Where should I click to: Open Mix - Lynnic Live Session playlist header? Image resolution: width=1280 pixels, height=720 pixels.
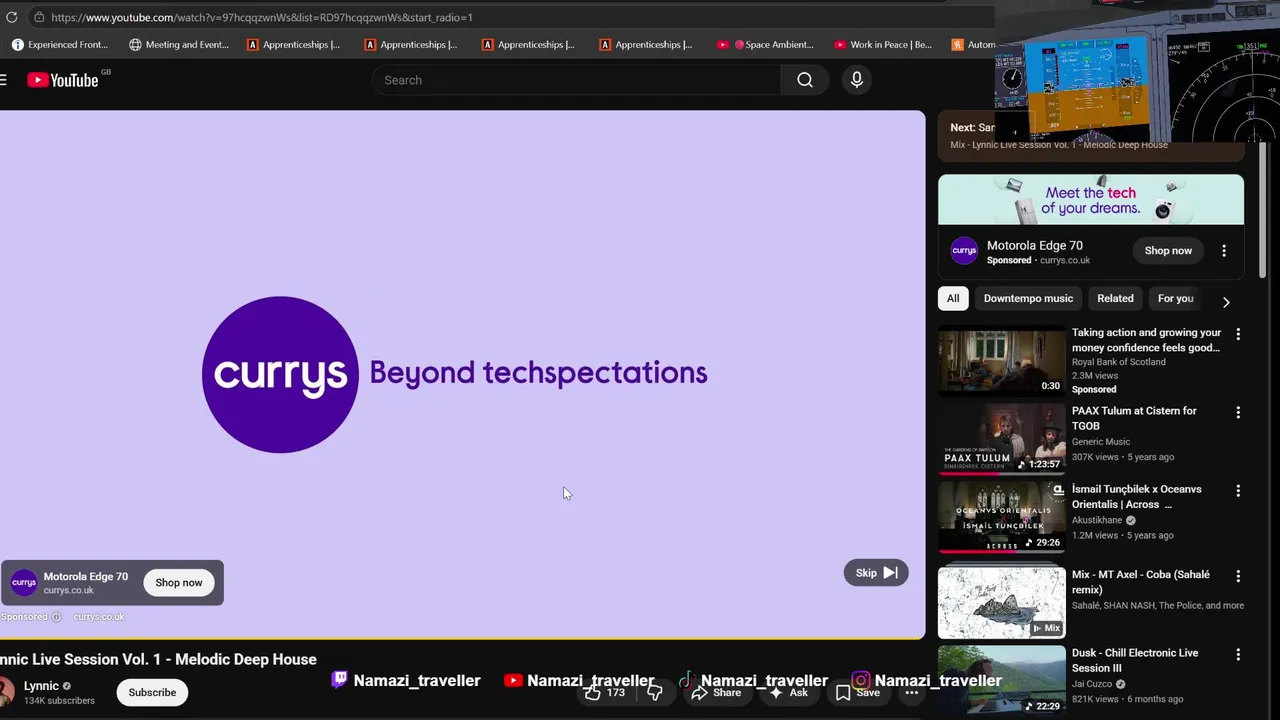tap(1091, 136)
